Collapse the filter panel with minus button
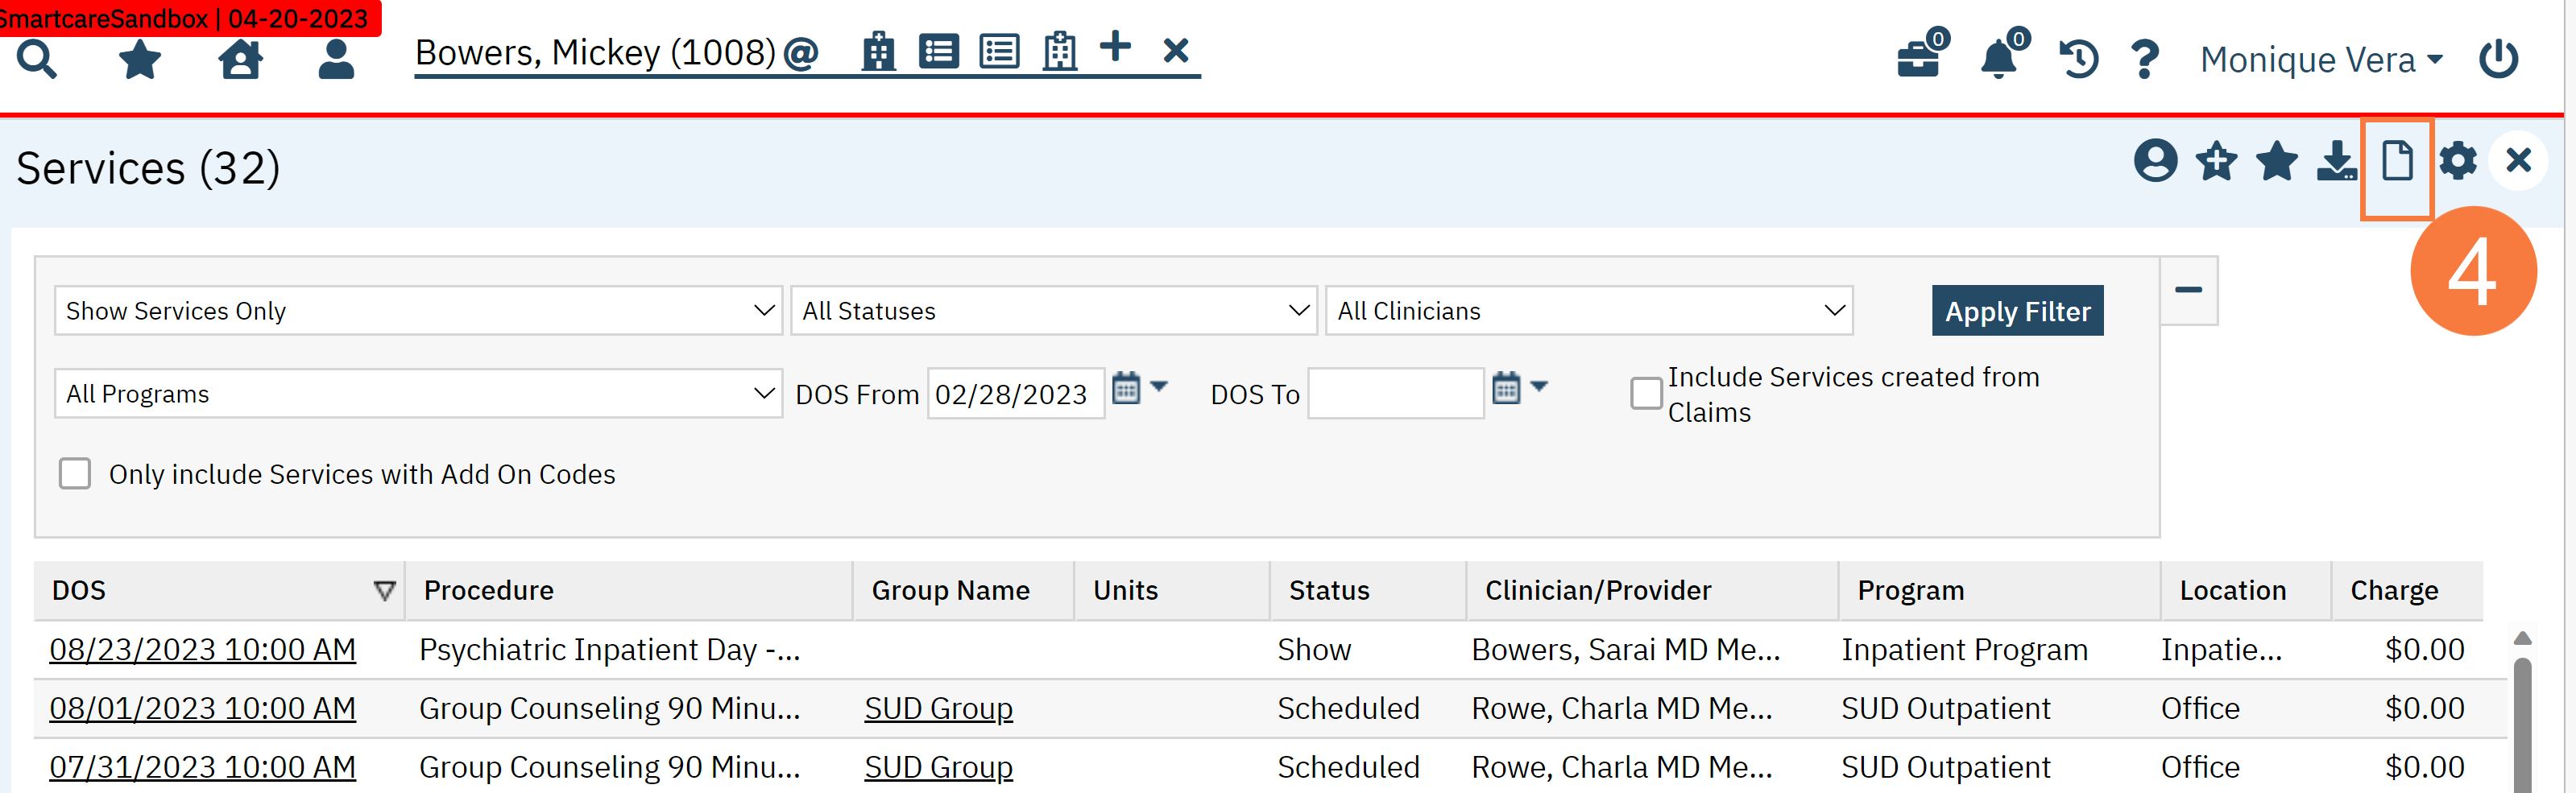Screen dimensions: 2576x793 2188,290
